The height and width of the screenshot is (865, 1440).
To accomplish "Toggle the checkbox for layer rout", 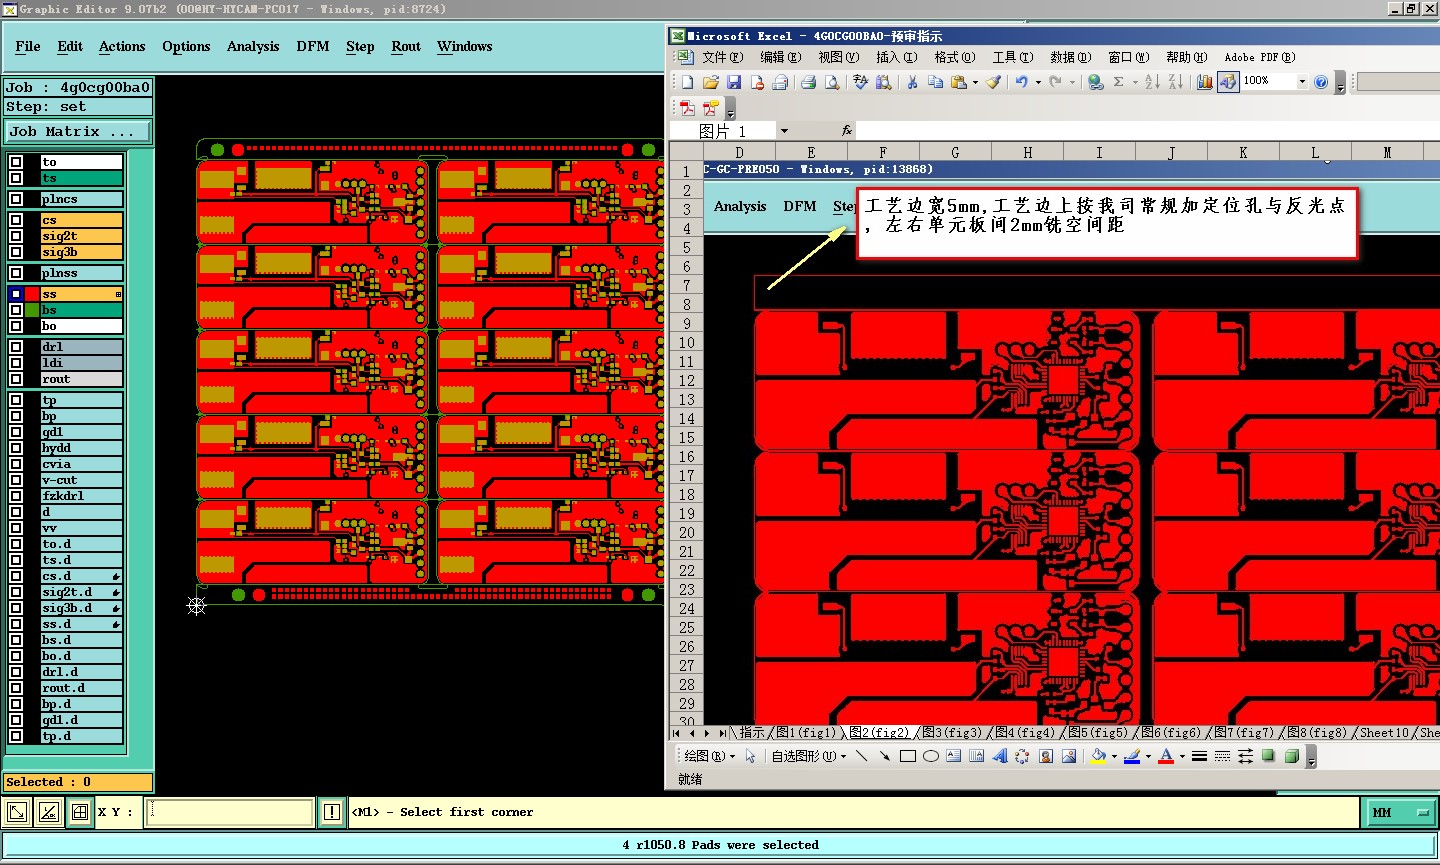I will [16, 379].
